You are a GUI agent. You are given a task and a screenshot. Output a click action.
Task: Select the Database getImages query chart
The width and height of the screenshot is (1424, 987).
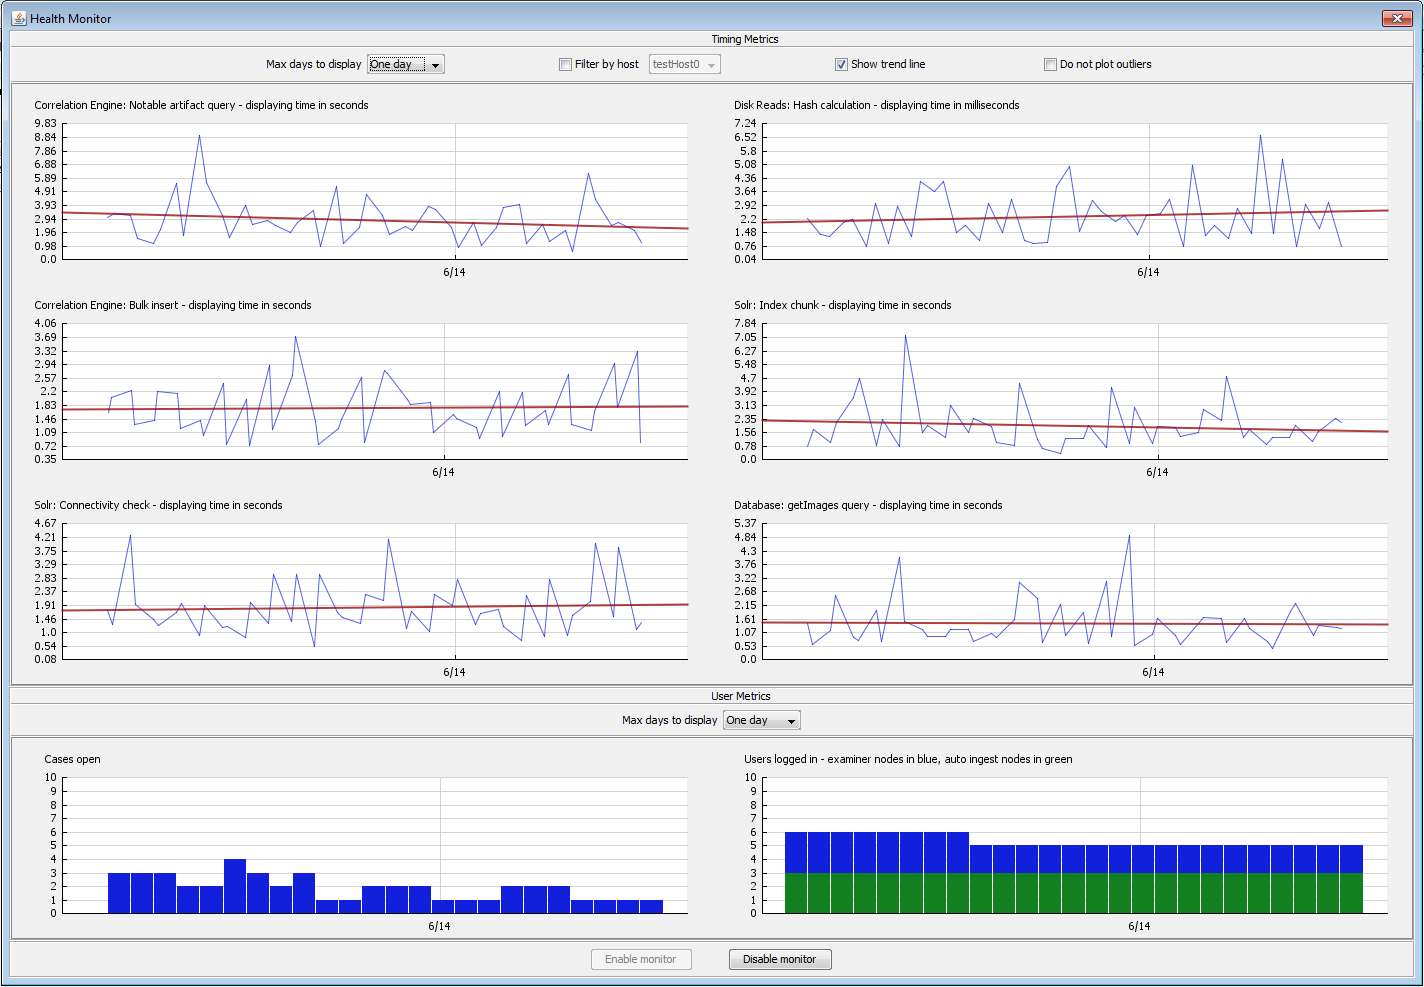point(1075,591)
